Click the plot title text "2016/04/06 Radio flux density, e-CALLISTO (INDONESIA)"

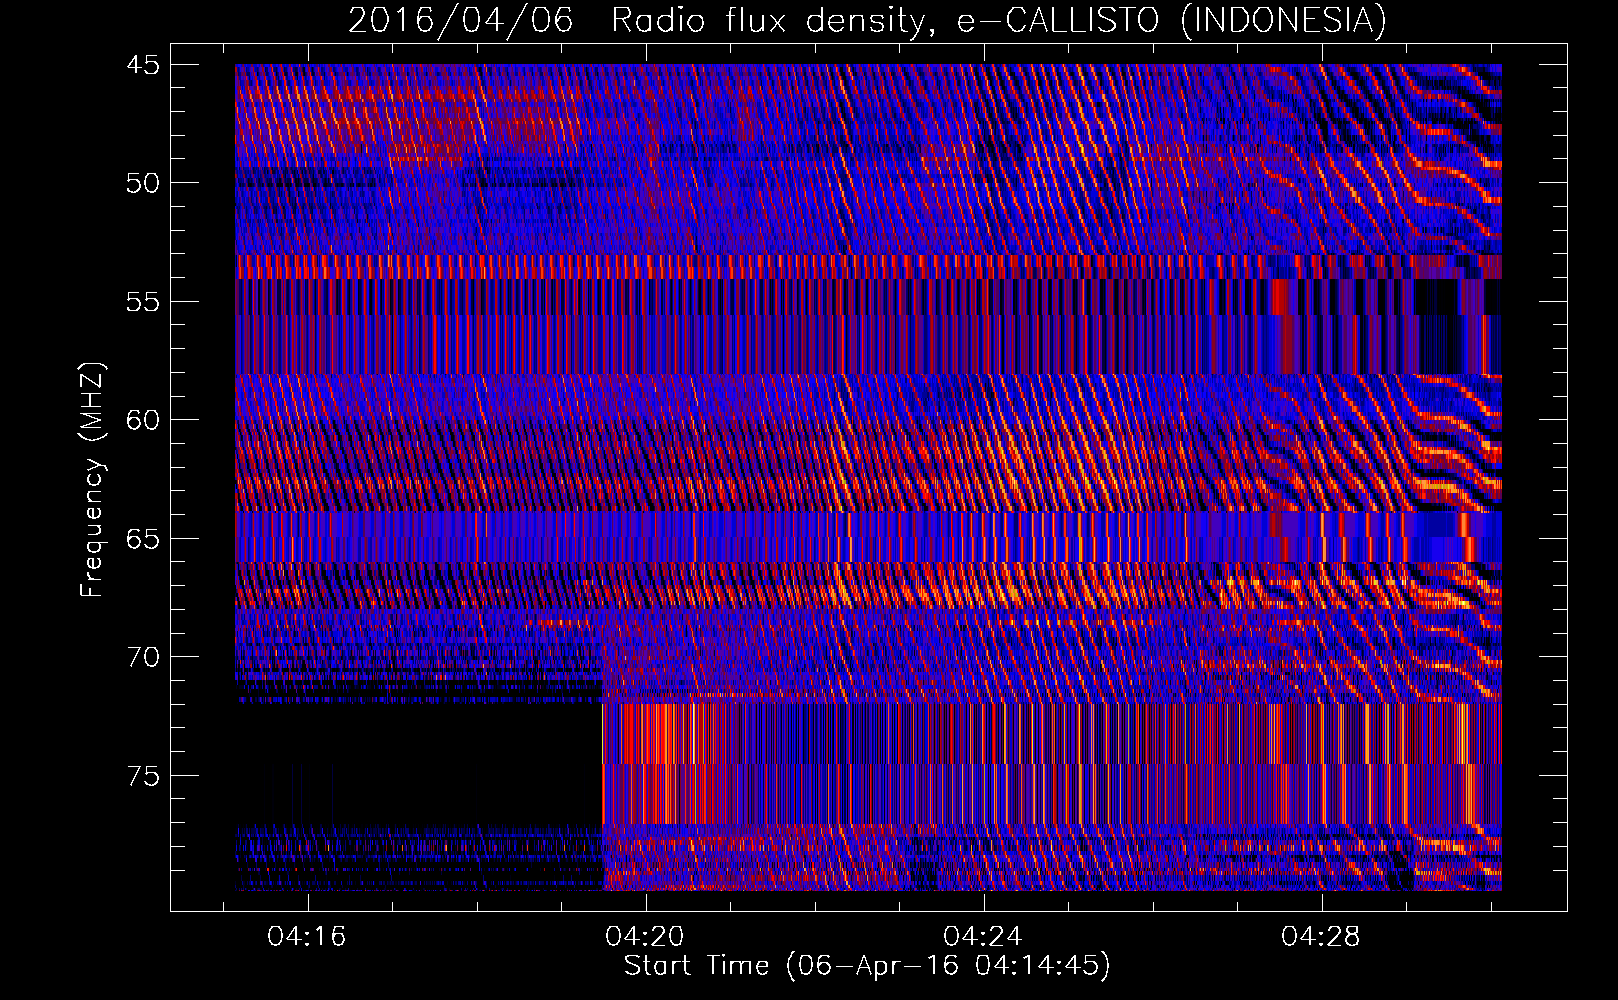pyautogui.click(x=867, y=20)
